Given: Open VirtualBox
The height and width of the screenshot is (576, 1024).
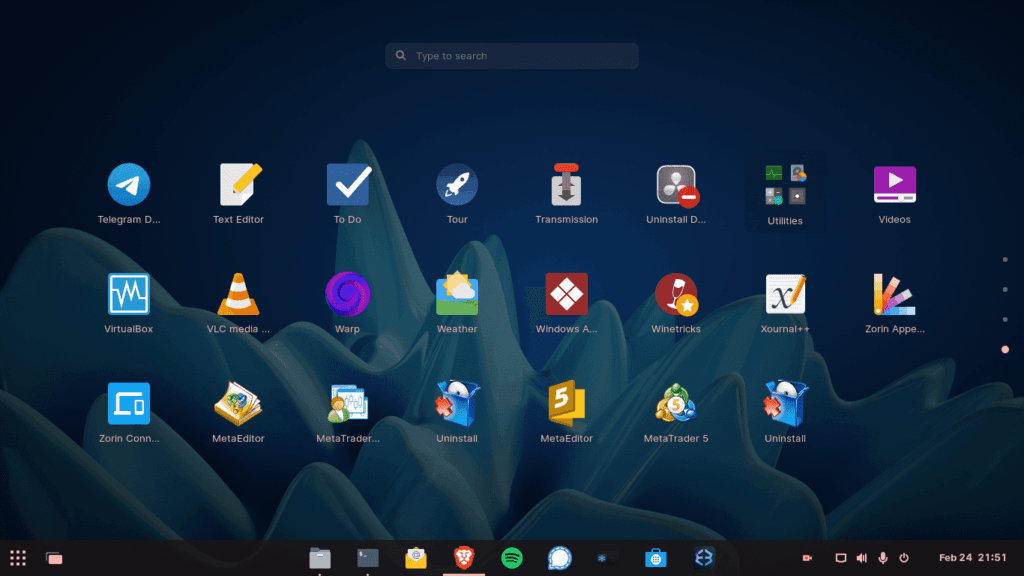Looking at the screenshot, I should click(x=129, y=294).
